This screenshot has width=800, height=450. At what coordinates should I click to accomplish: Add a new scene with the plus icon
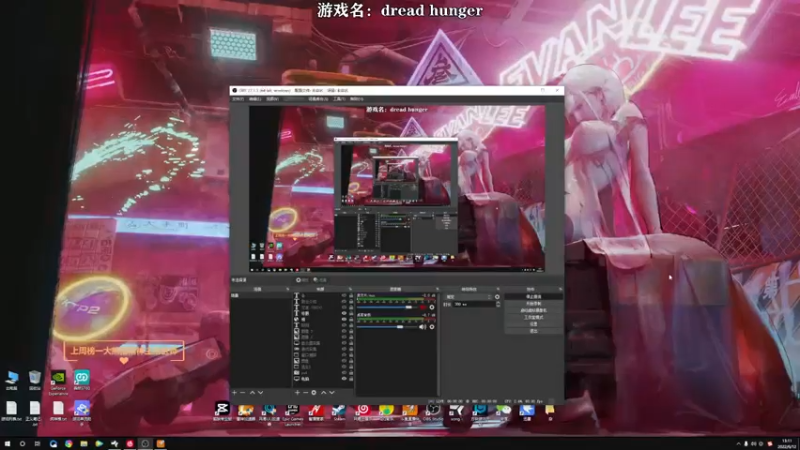tap(234, 392)
